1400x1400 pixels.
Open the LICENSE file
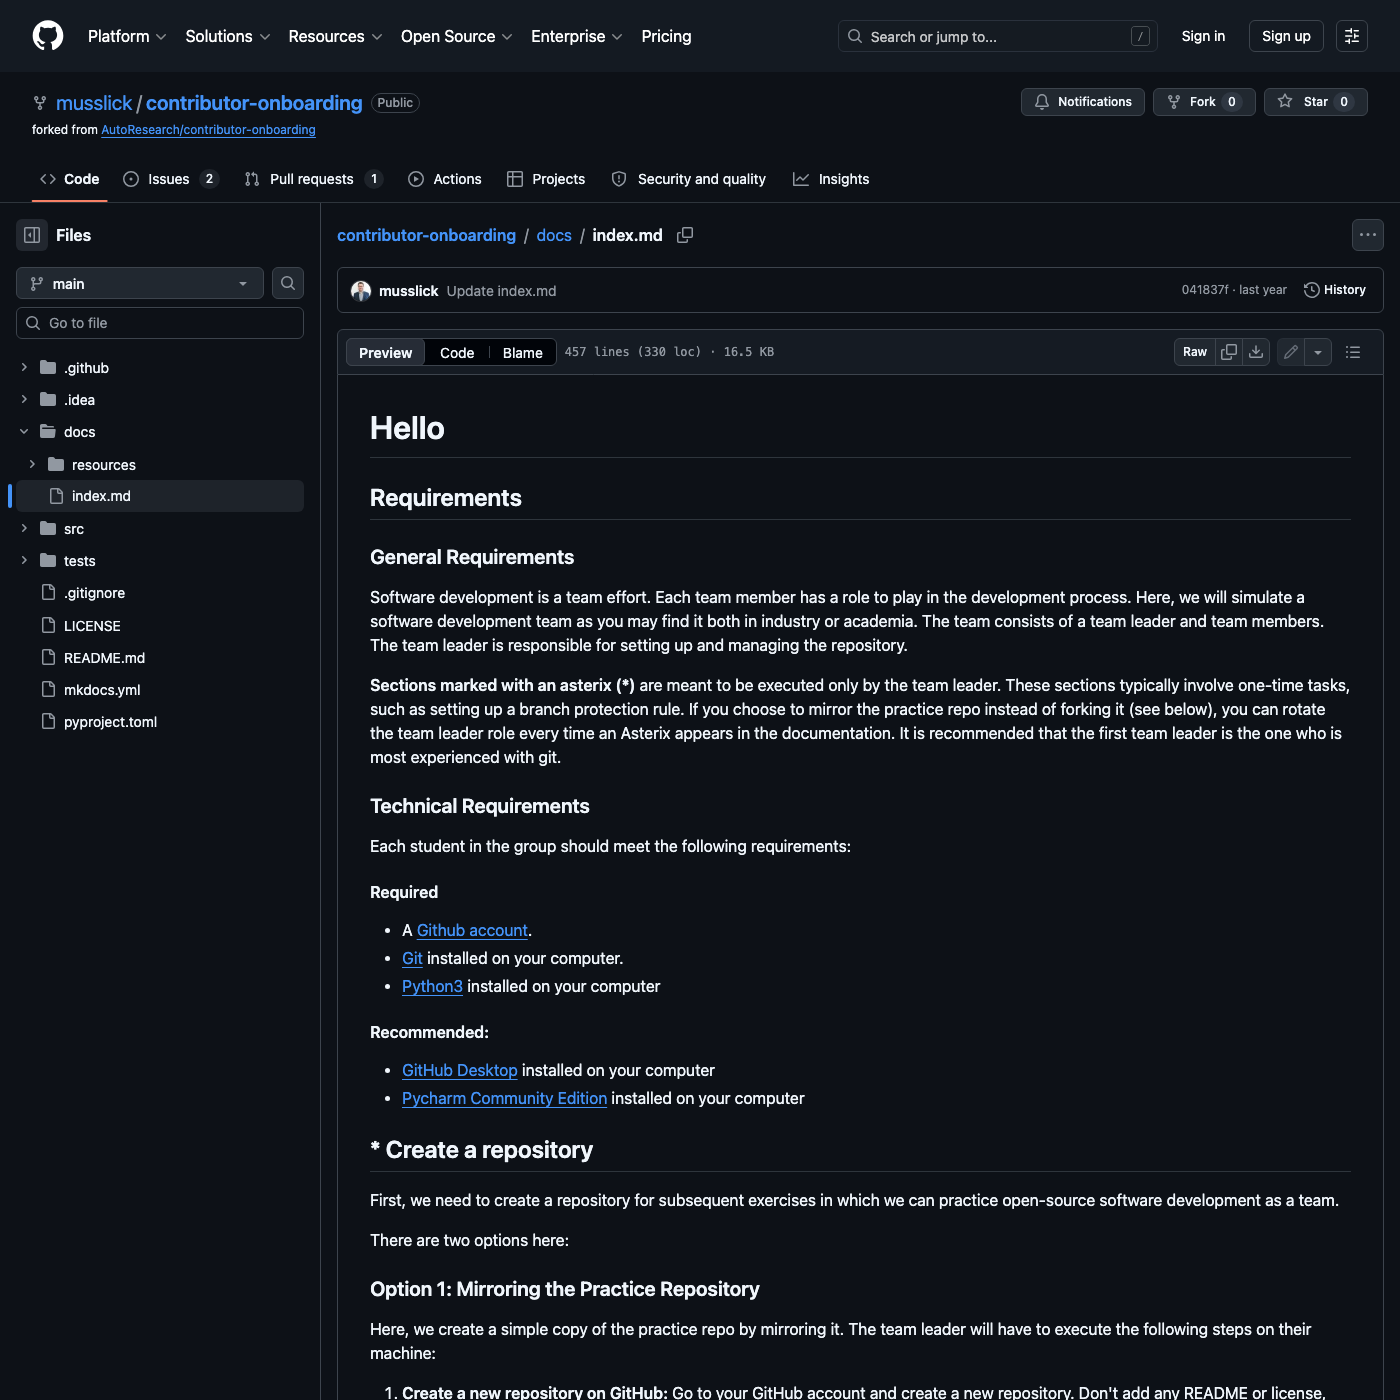[92, 626]
